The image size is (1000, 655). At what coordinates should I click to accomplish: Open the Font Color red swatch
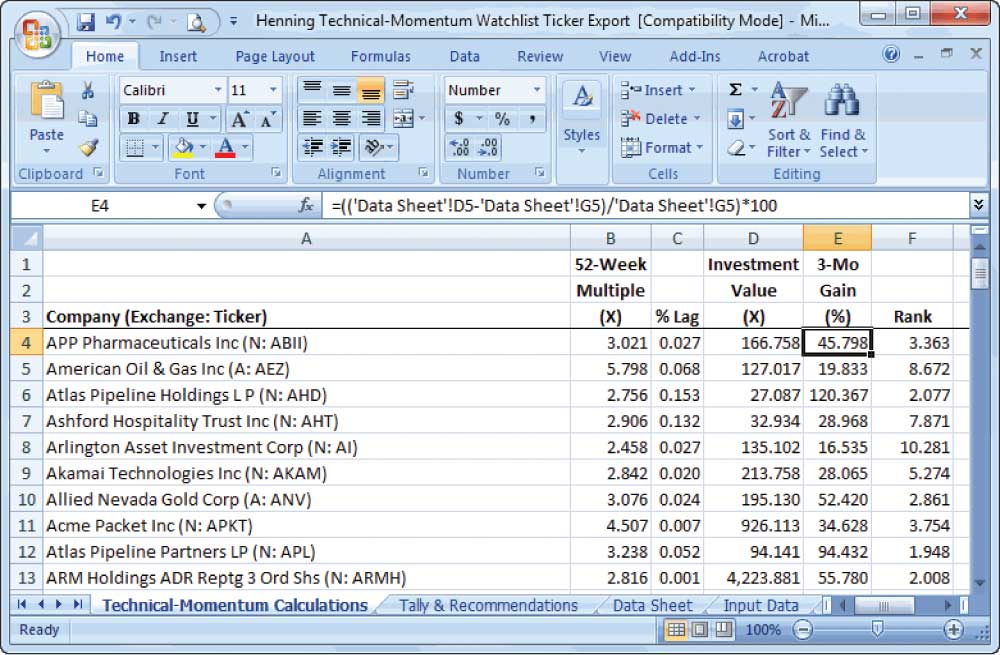(225, 148)
